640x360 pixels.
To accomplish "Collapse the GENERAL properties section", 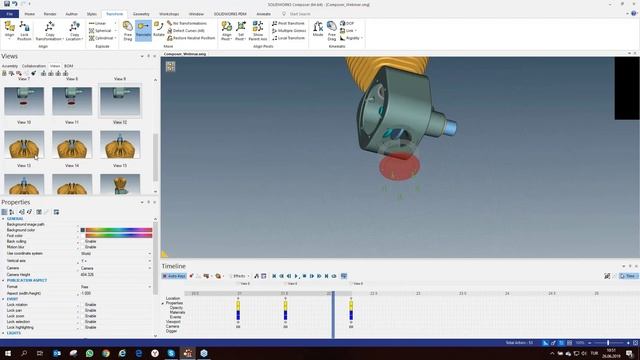I will pos(3,219).
